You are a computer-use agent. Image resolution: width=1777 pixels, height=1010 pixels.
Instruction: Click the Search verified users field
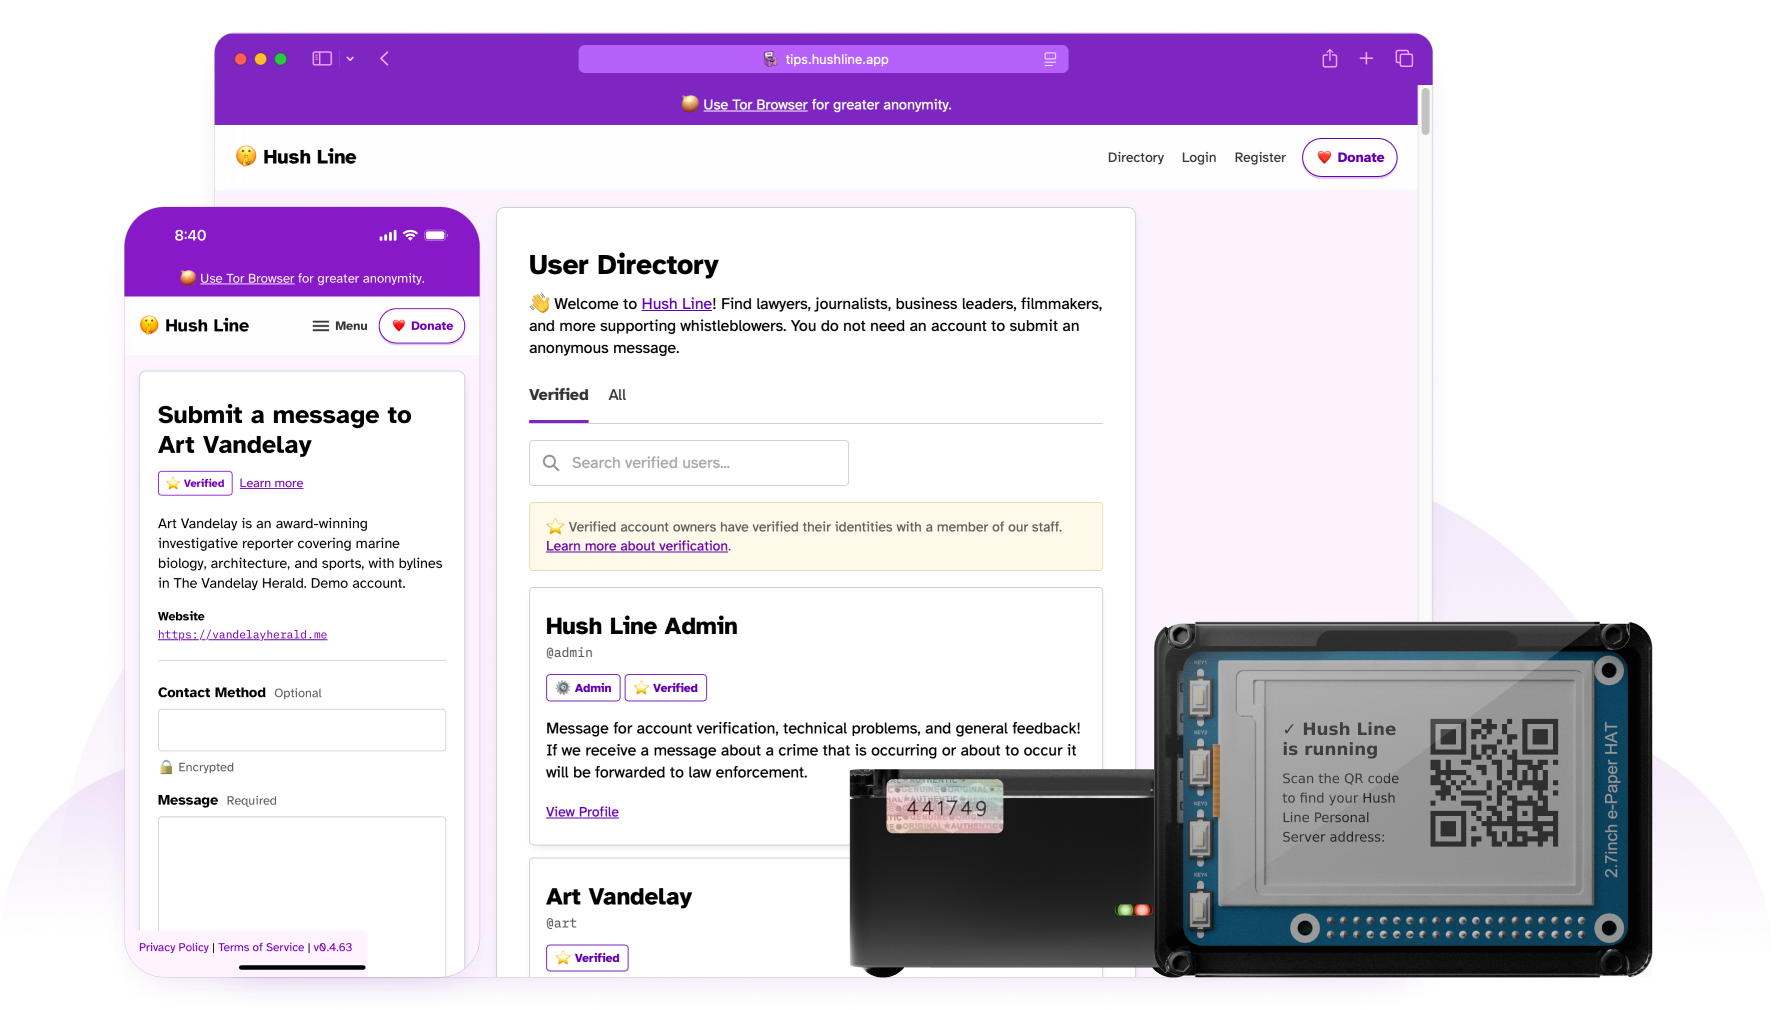tap(690, 463)
